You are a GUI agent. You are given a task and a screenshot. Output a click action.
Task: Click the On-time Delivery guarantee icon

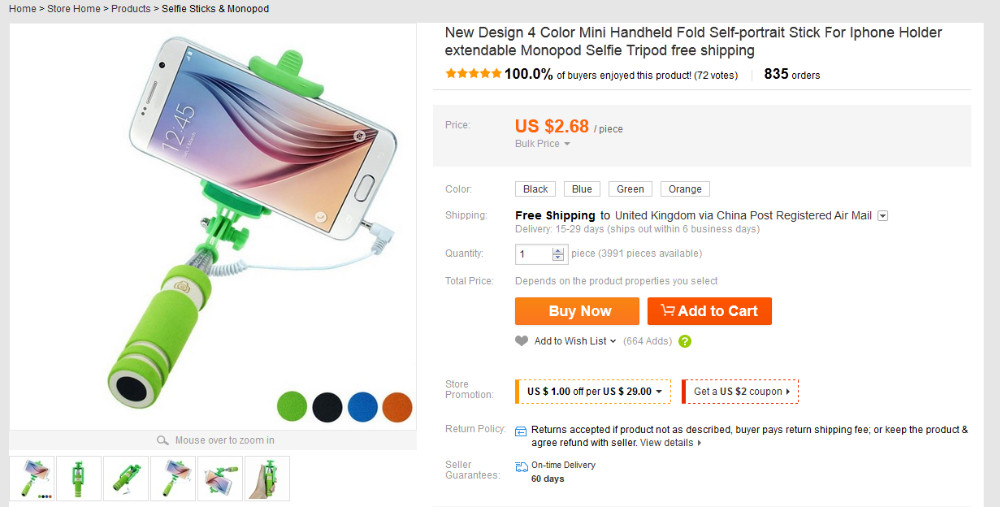[x=521, y=466]
